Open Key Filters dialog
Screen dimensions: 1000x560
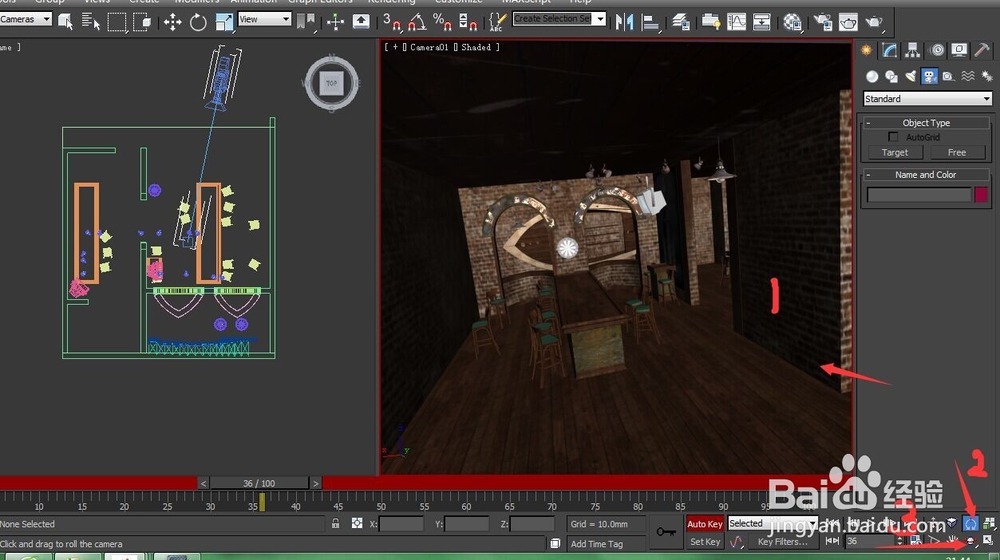[783, 542]
